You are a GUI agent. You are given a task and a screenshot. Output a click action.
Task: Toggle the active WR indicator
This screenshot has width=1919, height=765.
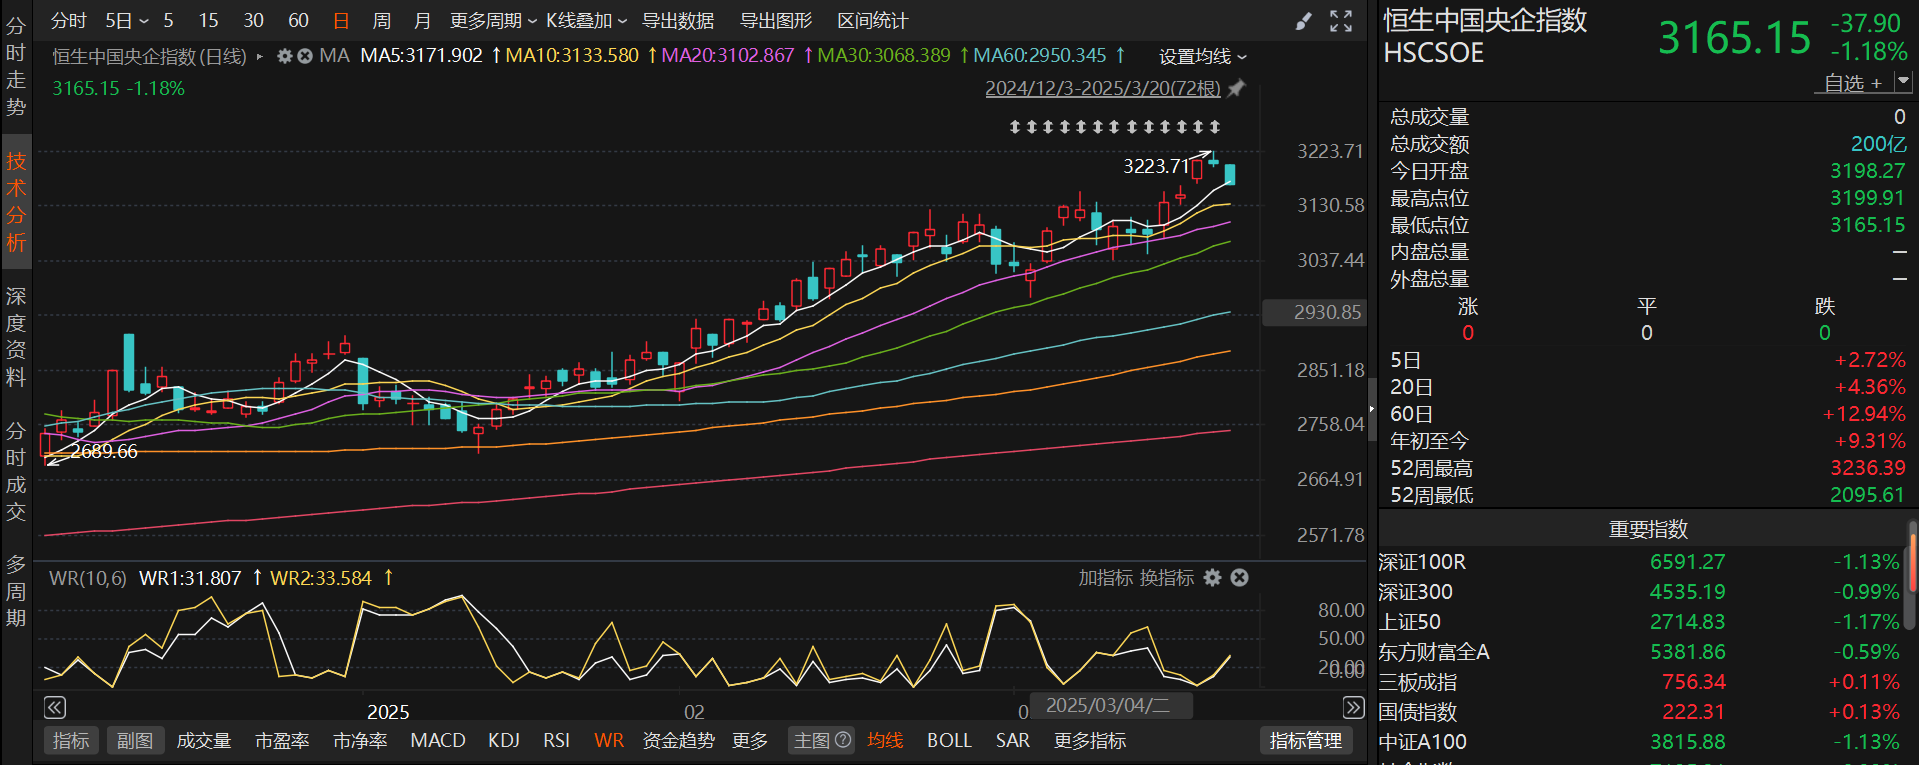pyautogui.click(x=609, y=741)
